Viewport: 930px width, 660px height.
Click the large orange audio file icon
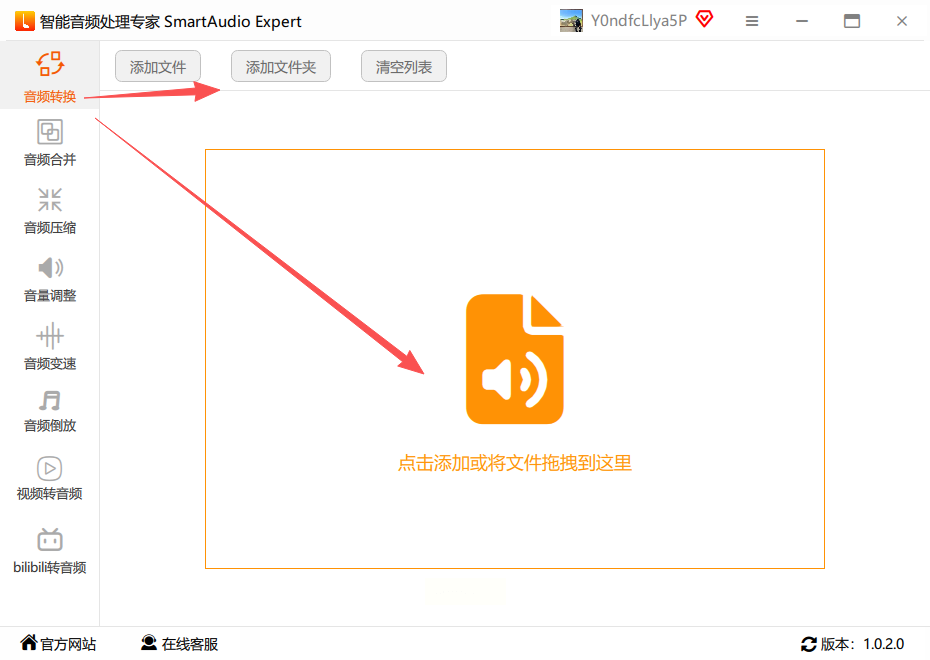click(515, 359)
